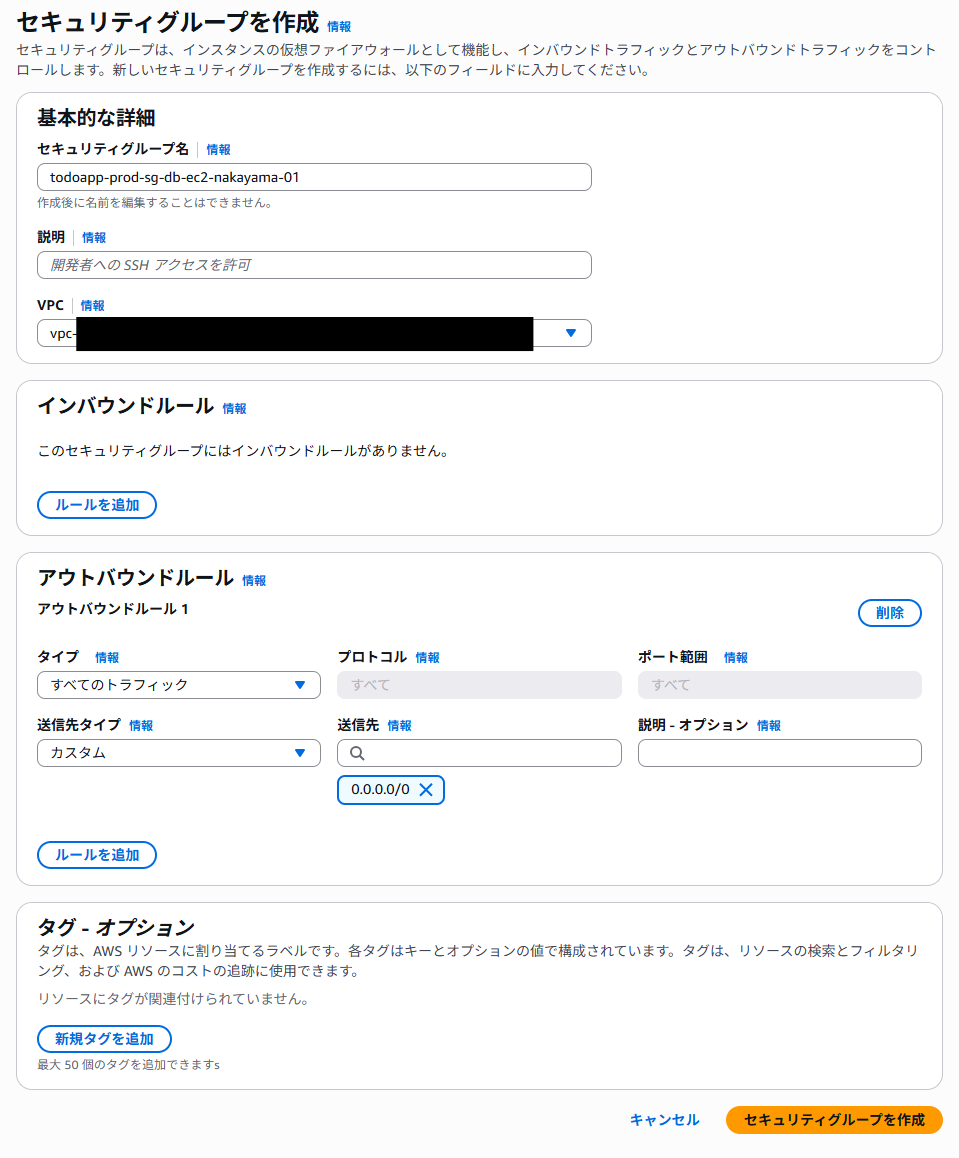Open 情報 link beside インバウンドルール heading
The height and width of the screenshot is (1158, 959).
pos(234,408)
